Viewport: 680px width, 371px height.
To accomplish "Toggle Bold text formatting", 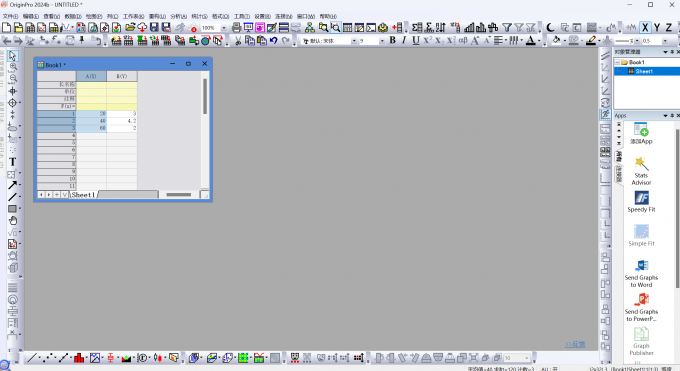I will click(x=392, y=40).
